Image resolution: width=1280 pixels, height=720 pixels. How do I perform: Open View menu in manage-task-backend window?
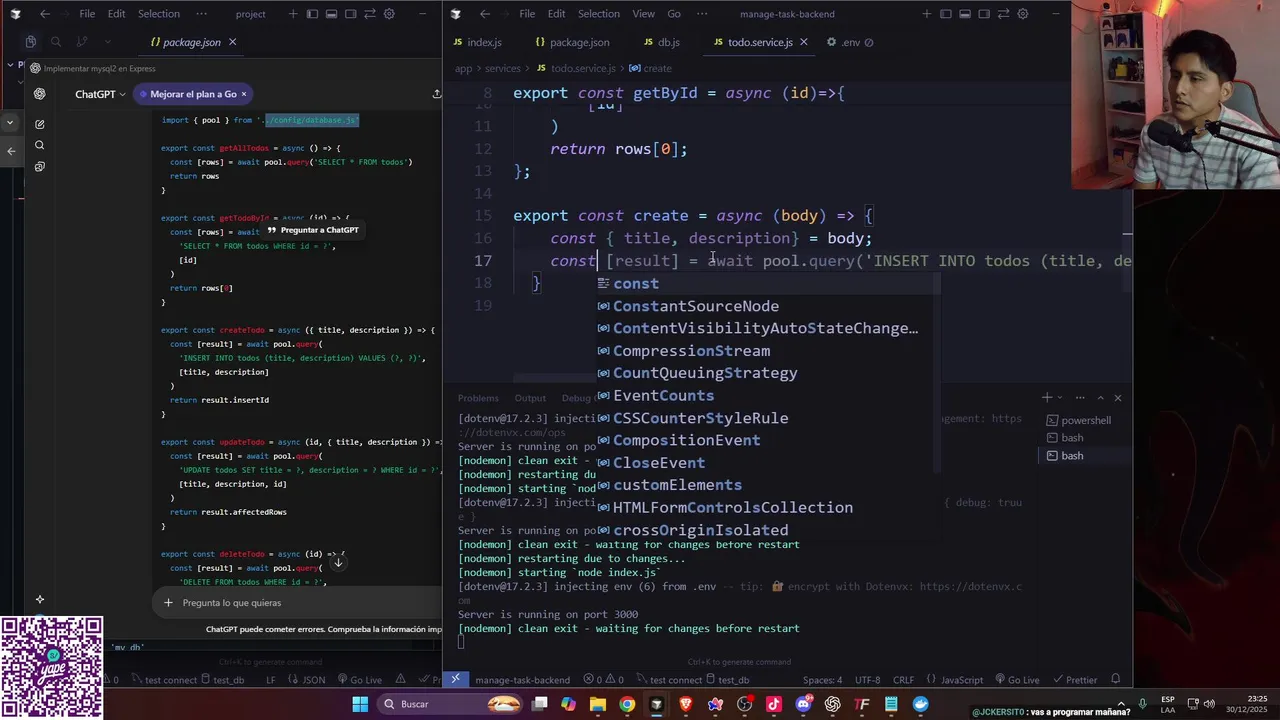644,14
